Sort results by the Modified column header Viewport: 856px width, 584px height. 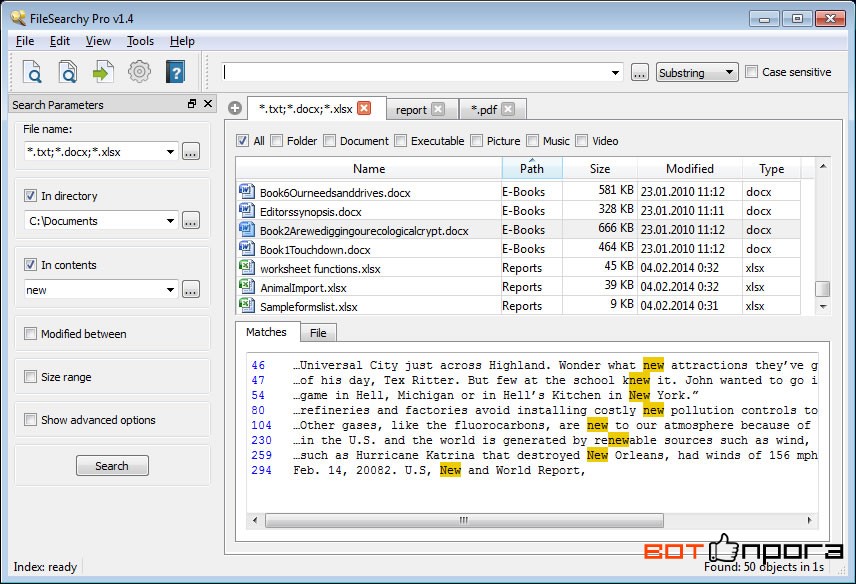(x=689, y=169)
